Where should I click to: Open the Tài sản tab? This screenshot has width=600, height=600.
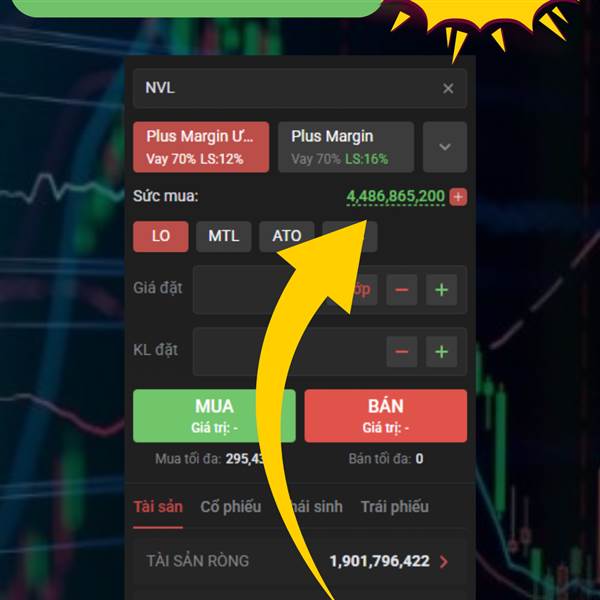point(158,507)
